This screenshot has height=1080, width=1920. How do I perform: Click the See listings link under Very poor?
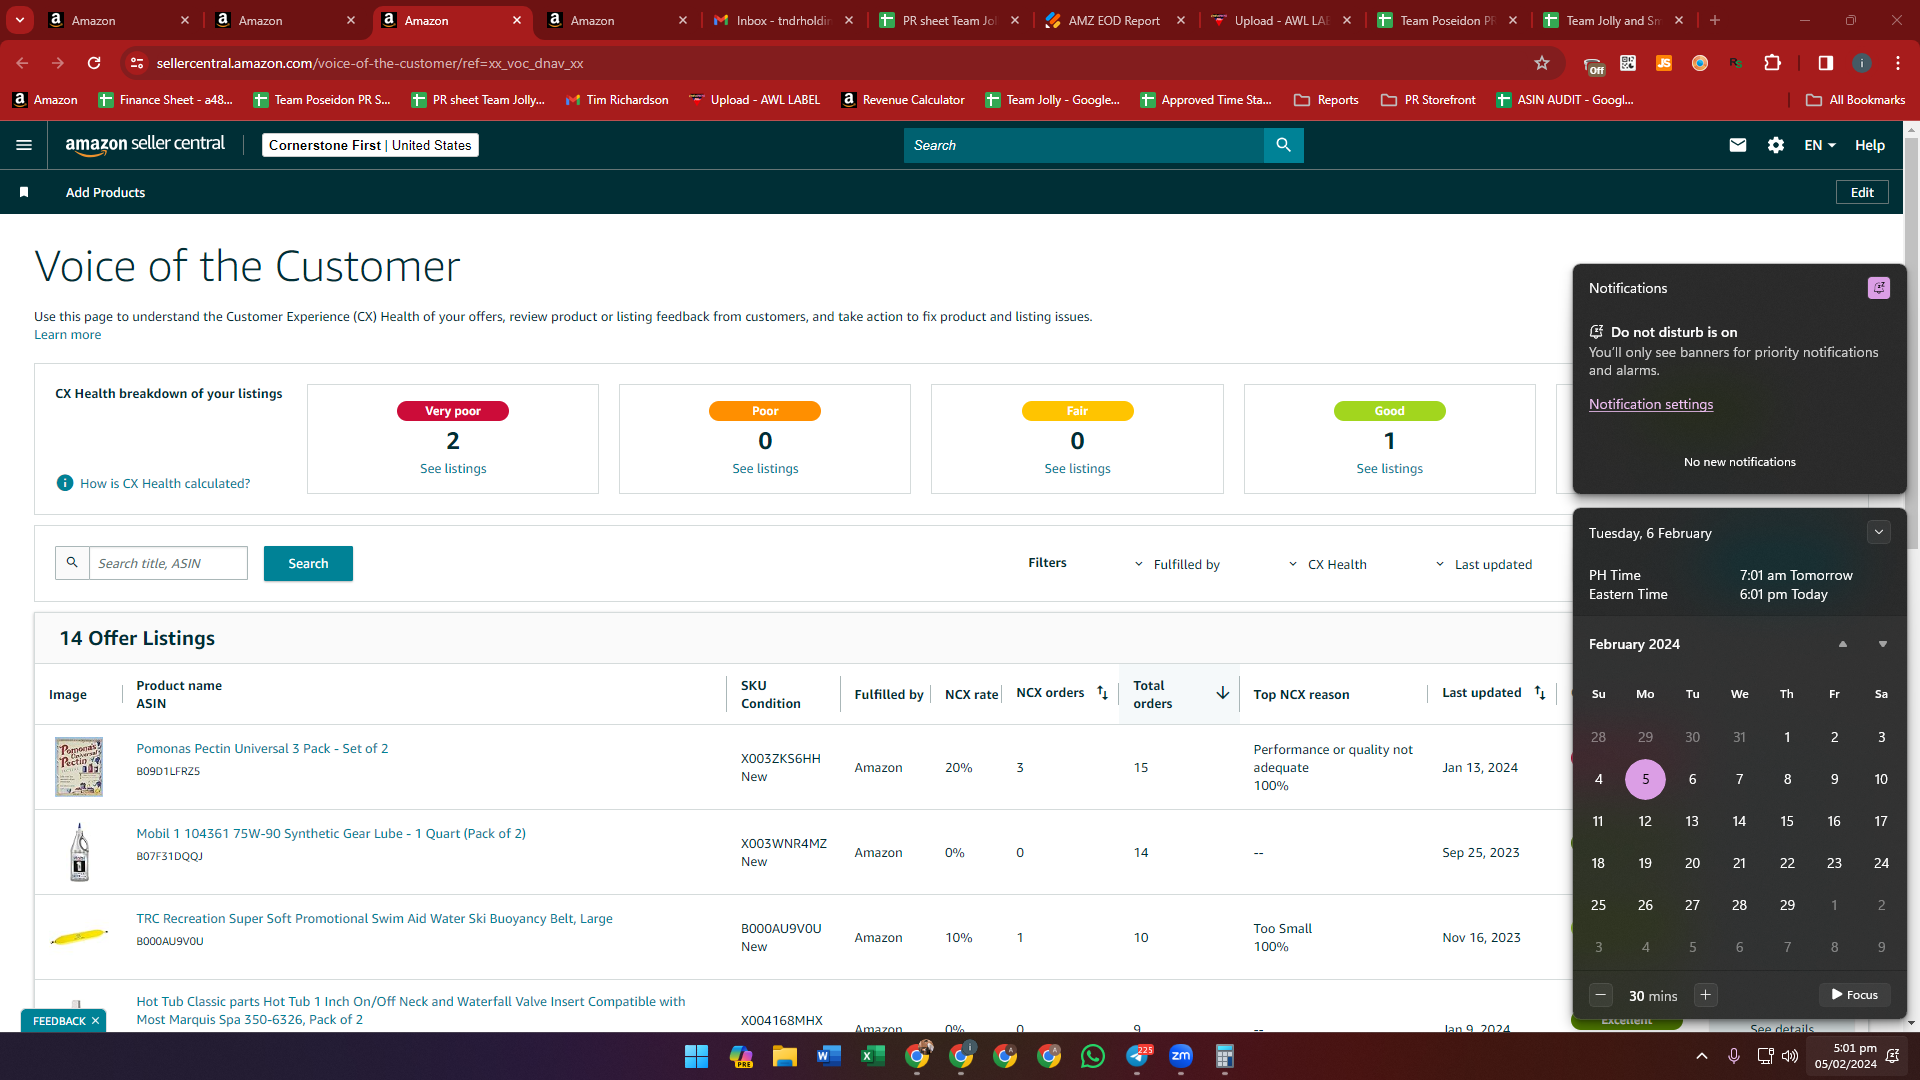click(x=453, y=468)
